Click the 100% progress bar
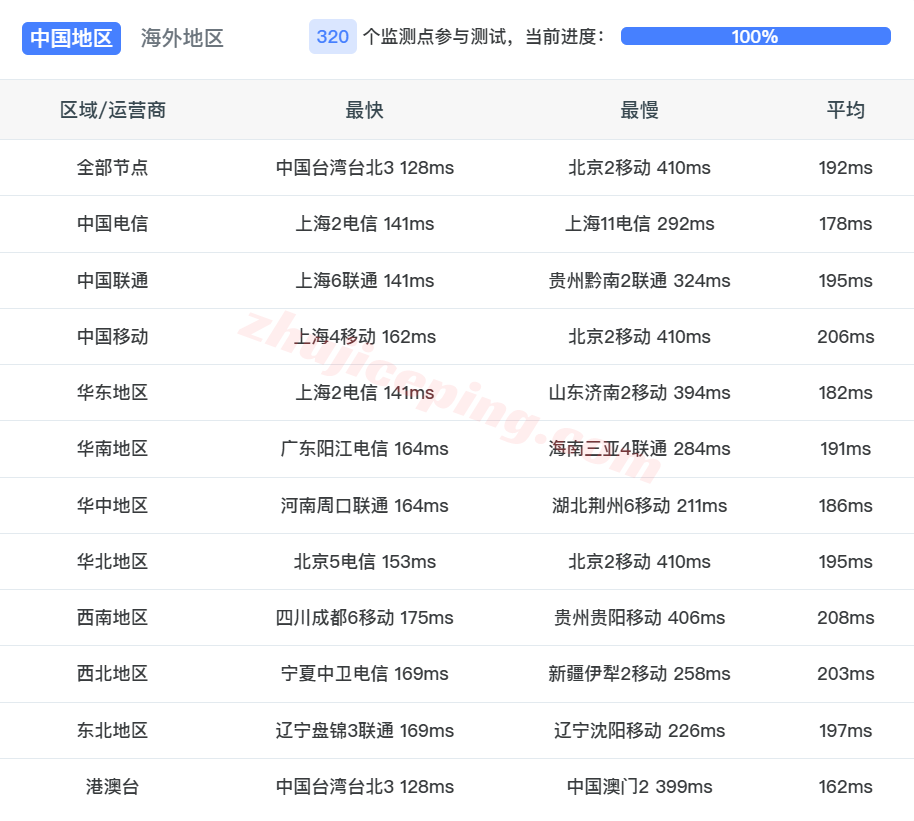914x821 pixels. [x=755, y=36]
